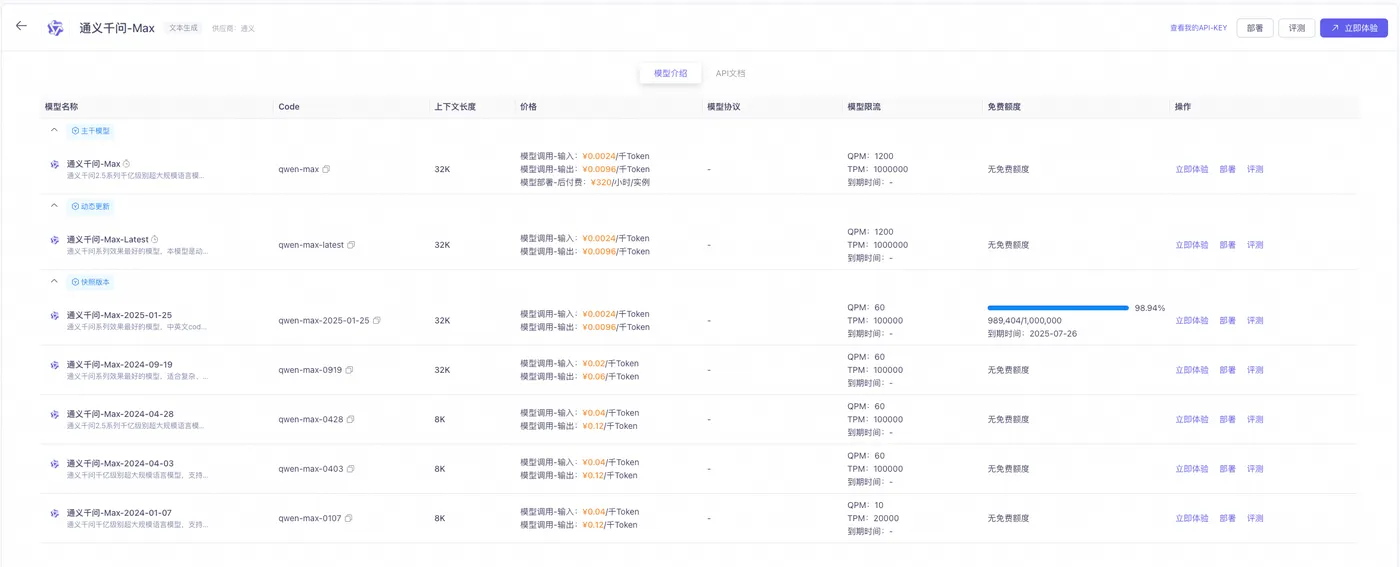
Task: Click 部署 in the qwen-max-0919 row
Action: coord(1228,370)
